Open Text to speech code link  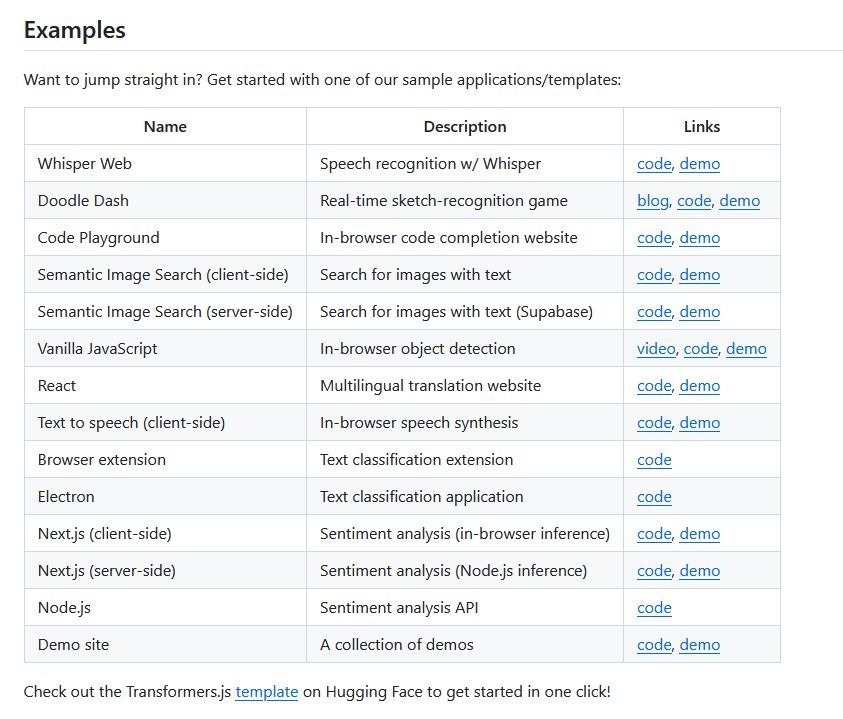pyautogui.click(x=654, y=423)
